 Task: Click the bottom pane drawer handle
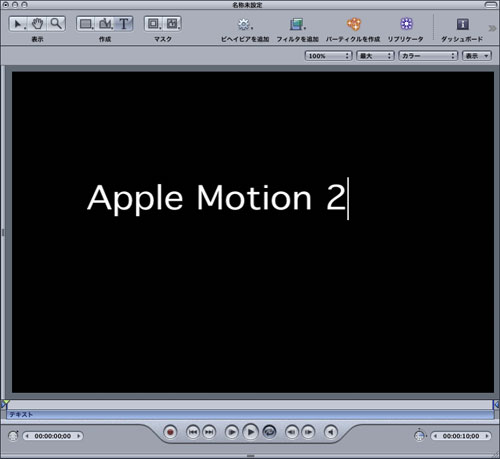tap(250, 455)
